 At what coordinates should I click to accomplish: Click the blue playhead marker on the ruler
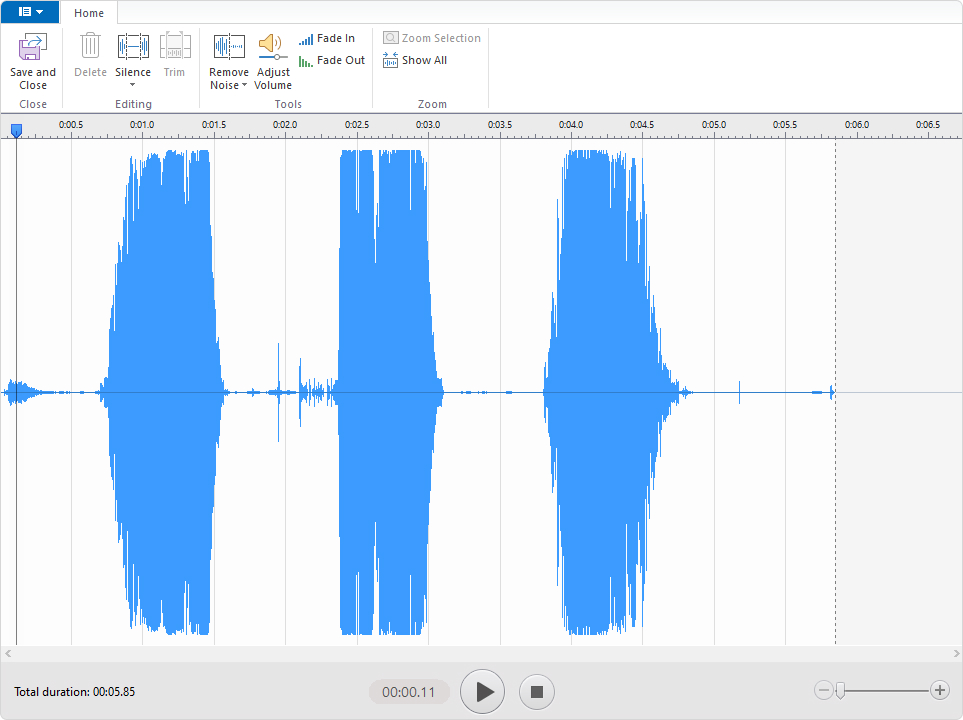click(16, 130)
